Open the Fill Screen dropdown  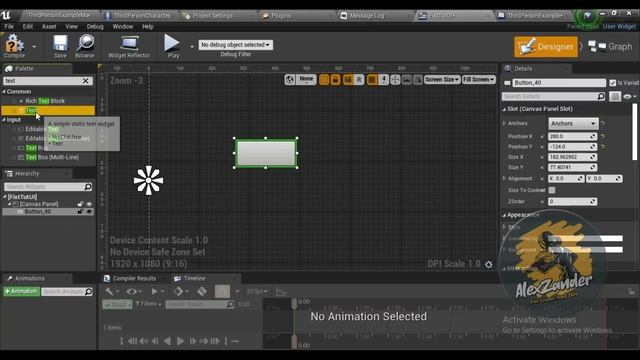click(479, 80)
